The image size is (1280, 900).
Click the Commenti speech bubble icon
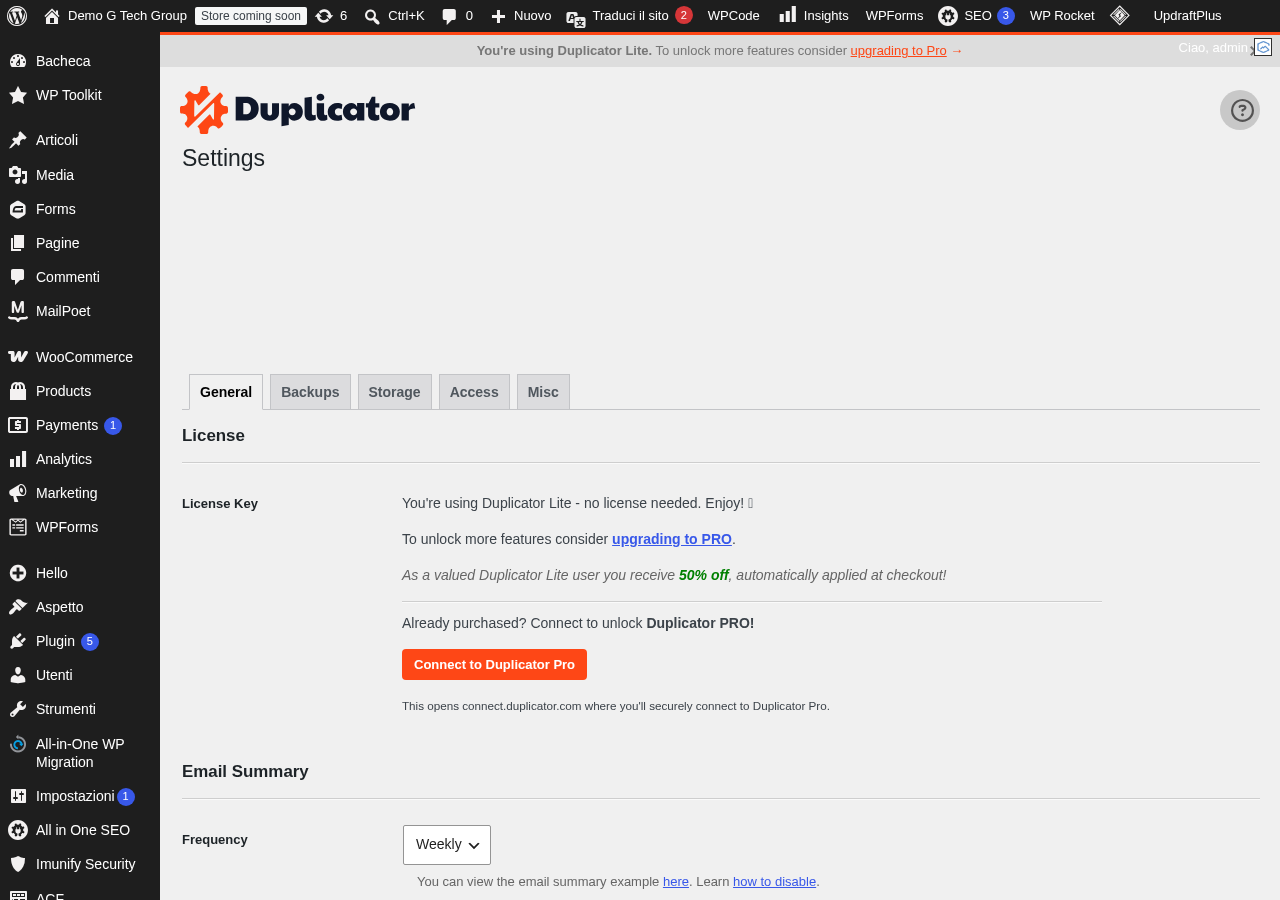point(18,277)
